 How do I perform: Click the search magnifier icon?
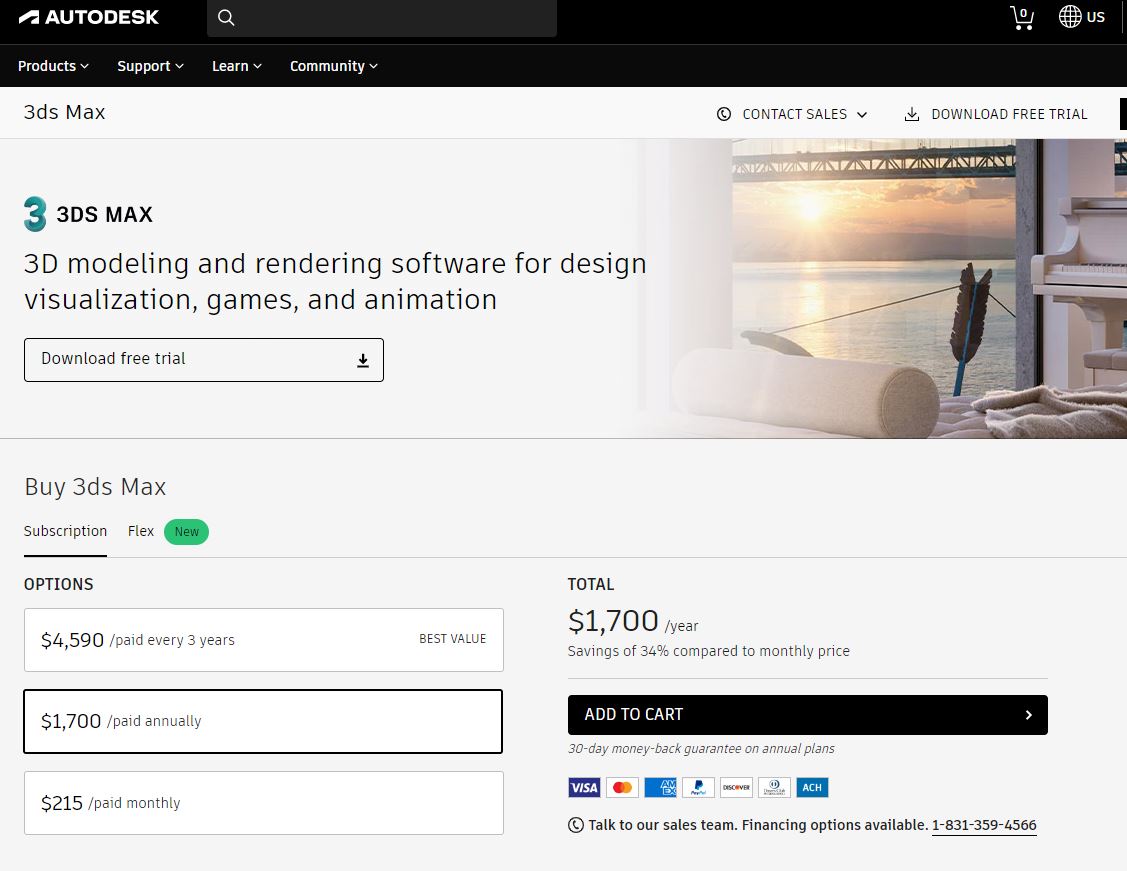click(226, 17)
